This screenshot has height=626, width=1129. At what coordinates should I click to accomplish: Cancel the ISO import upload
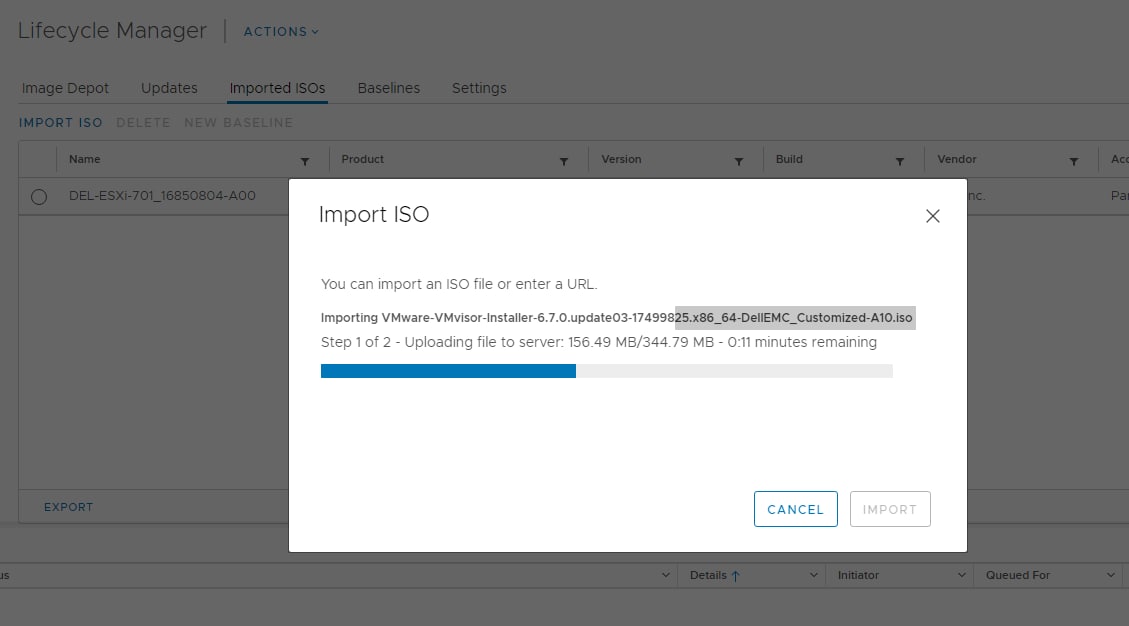pos(796,509)
